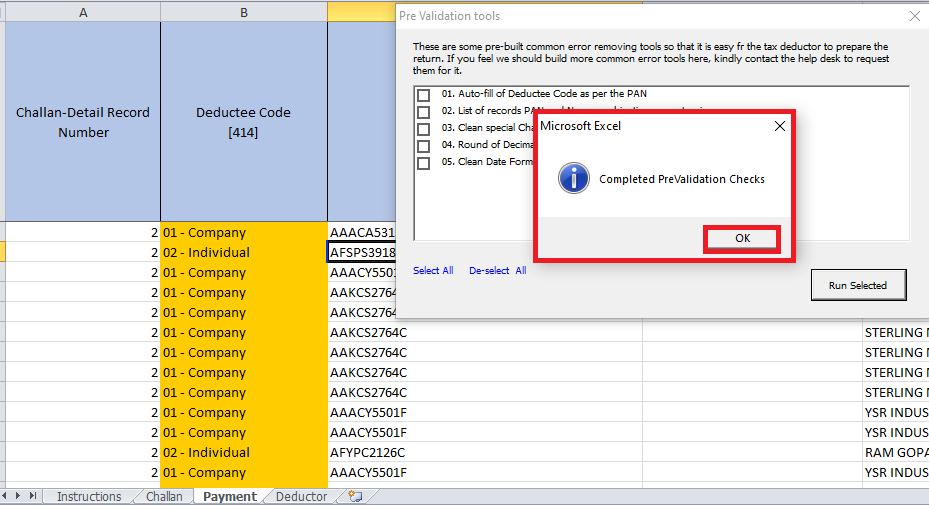
Task: Click the blue information icon in message box
Action: 573,179
